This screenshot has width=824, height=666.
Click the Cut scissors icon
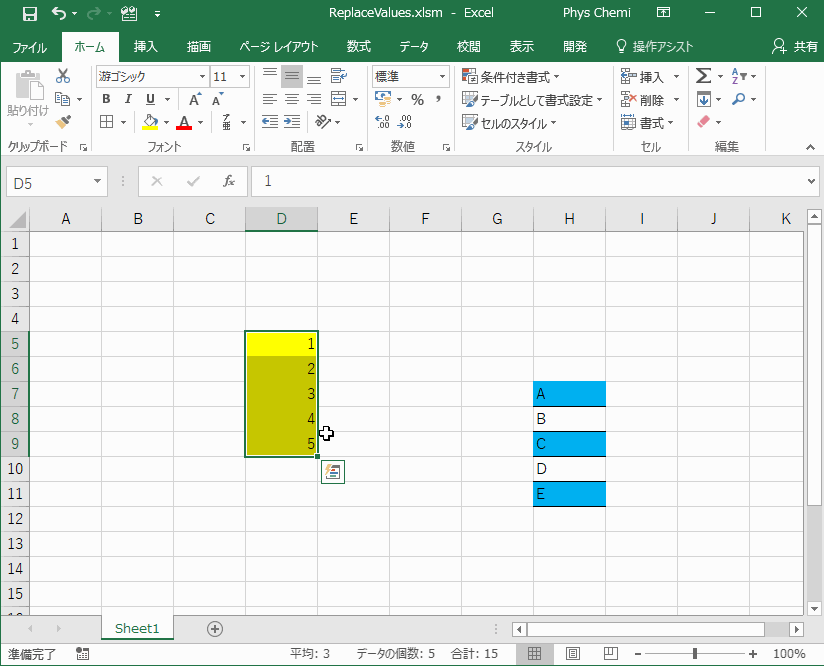[x=63, y=76]
